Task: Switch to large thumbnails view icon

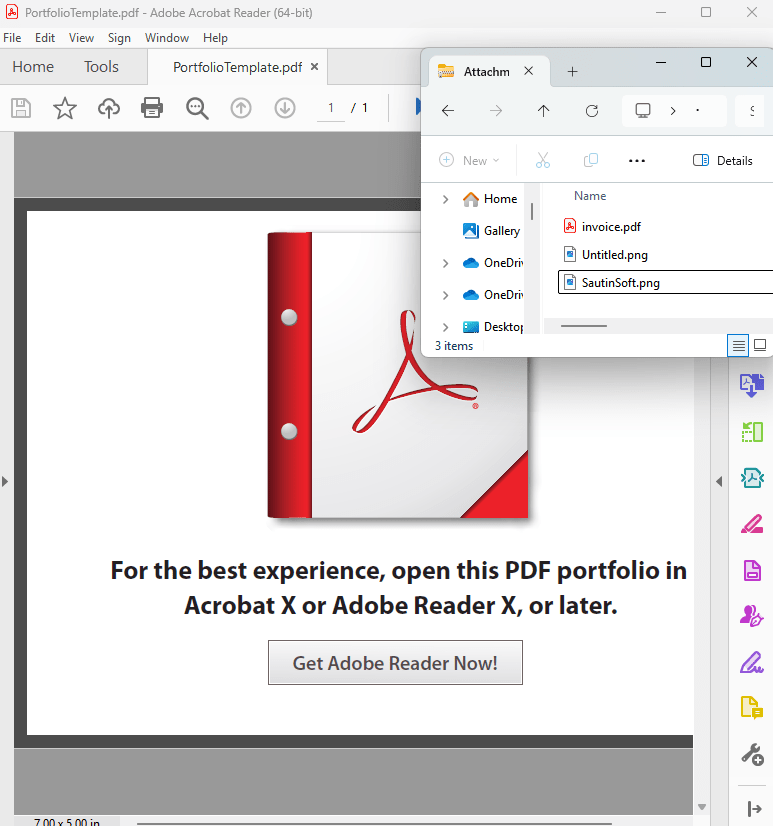Action: click(760, 345)
